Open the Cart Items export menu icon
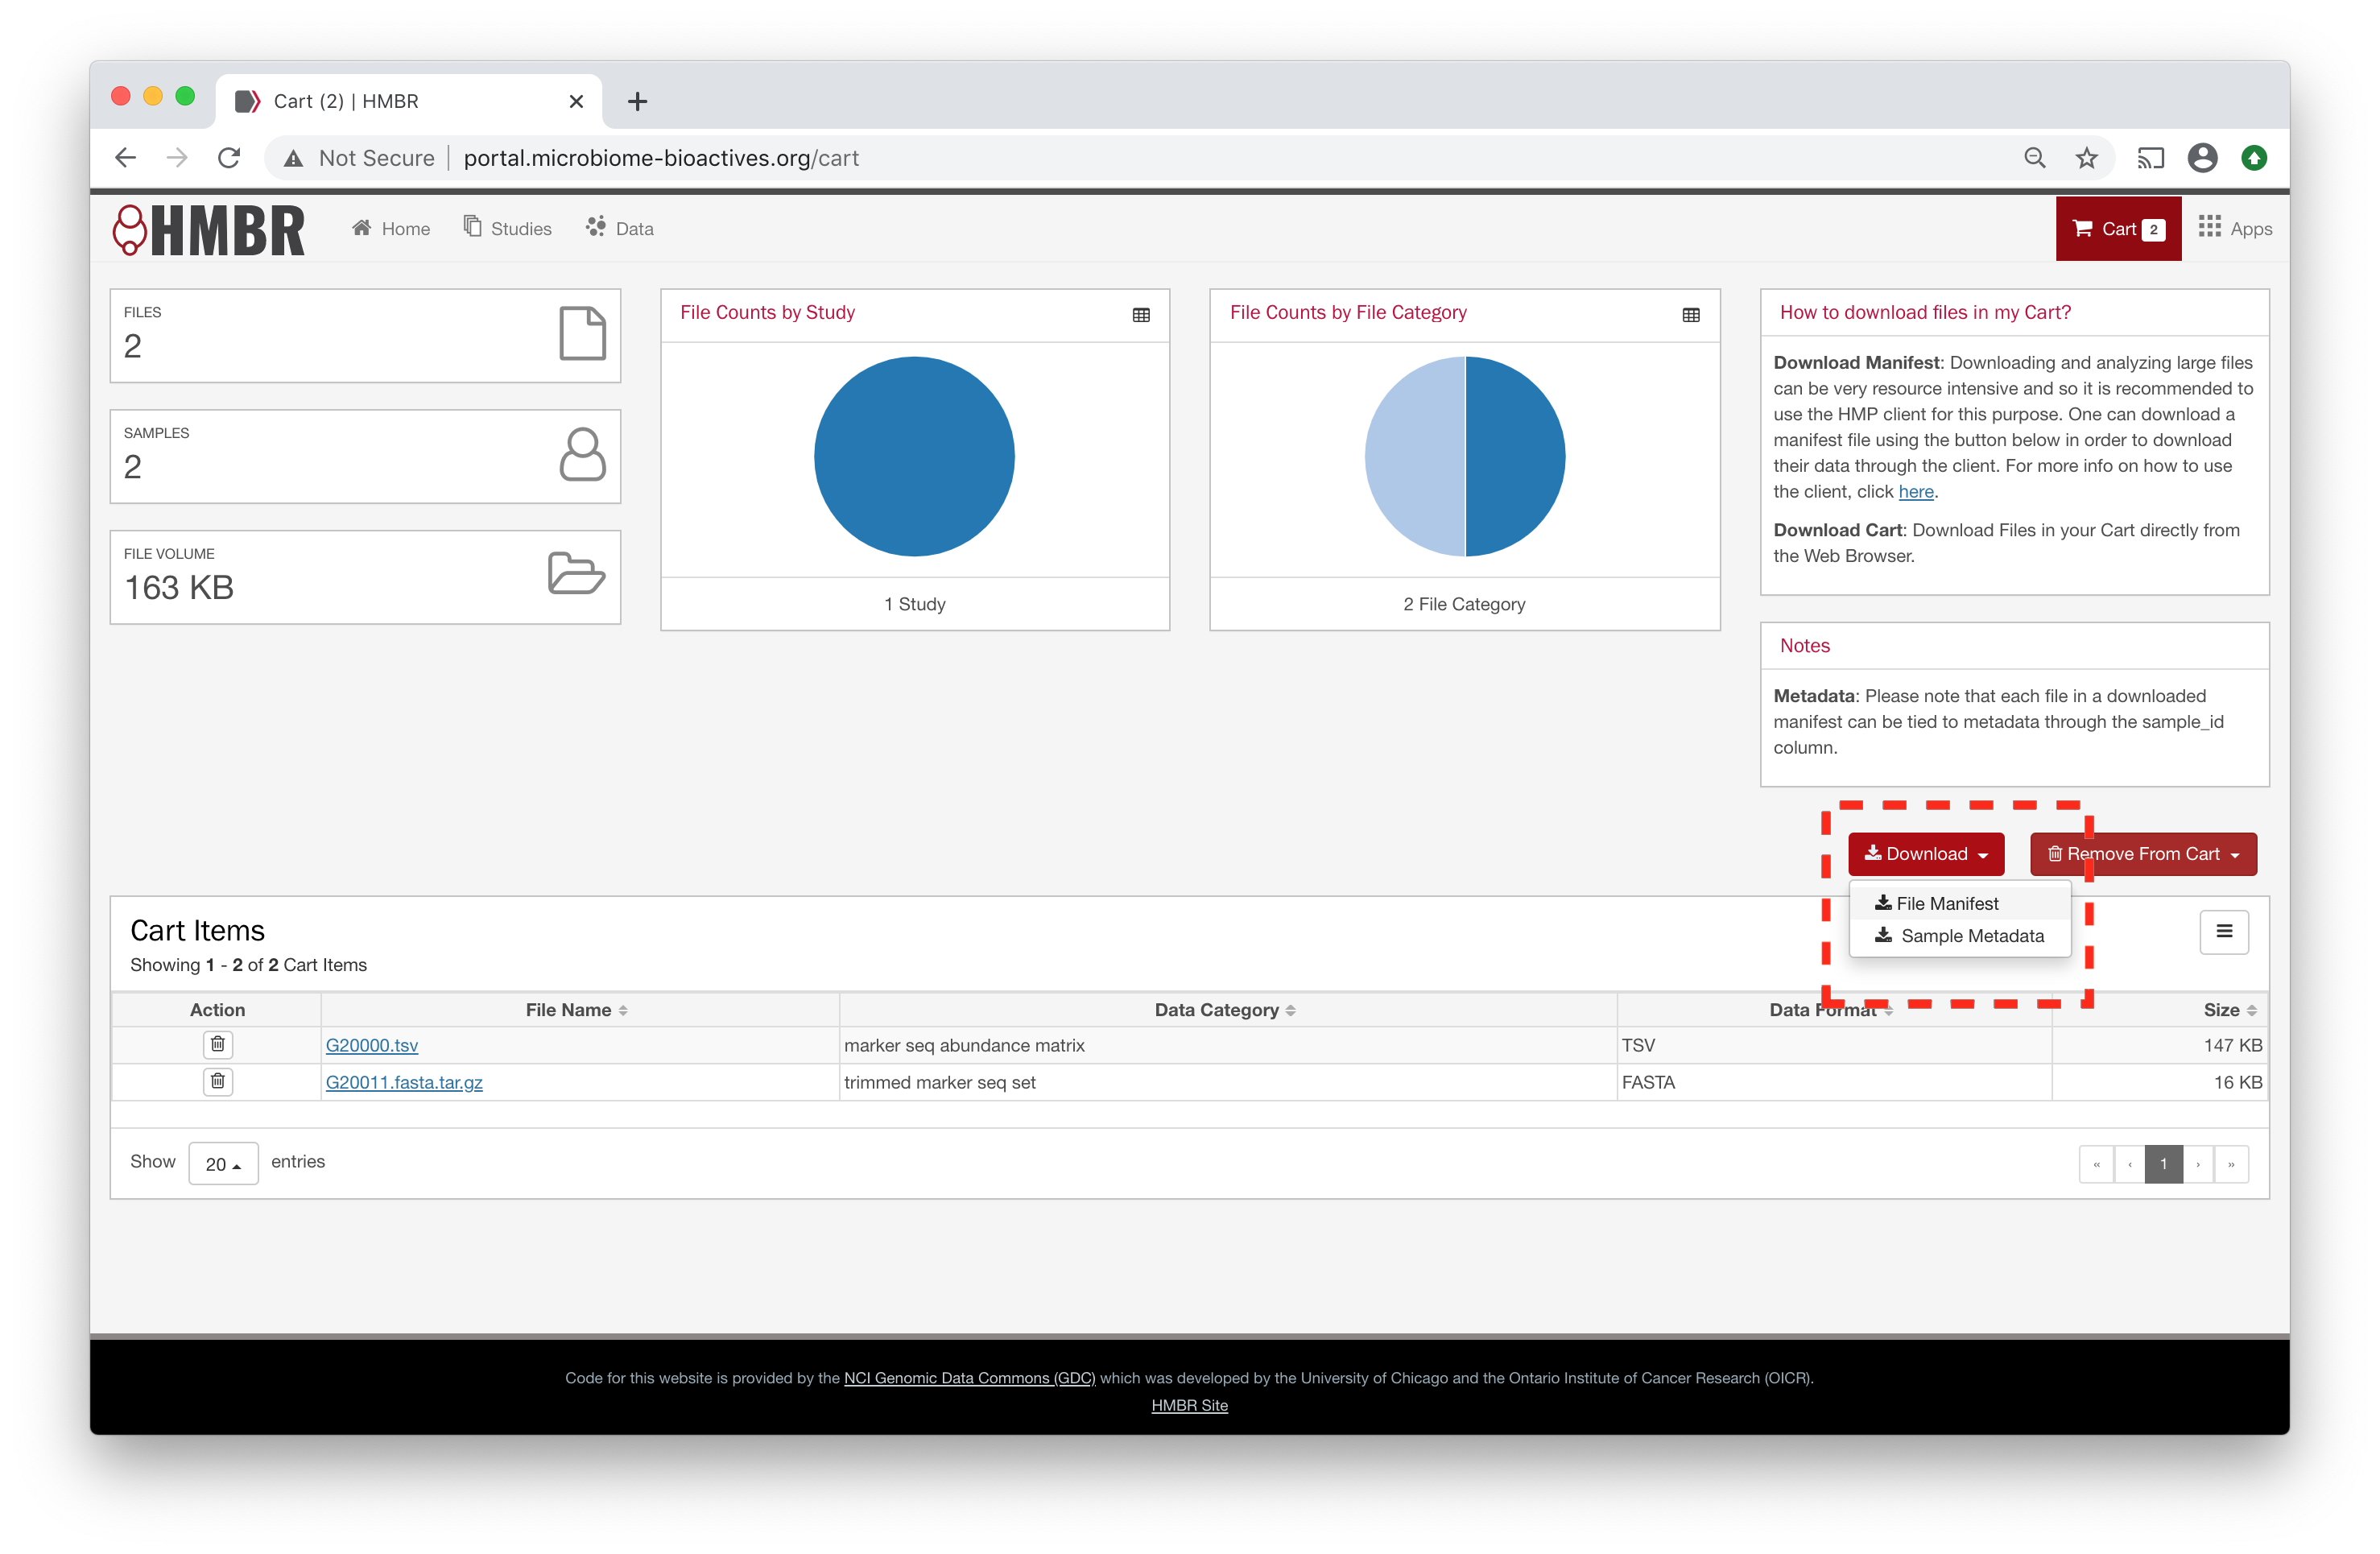The height and width of the screenshot is (1554, 2380). (x=2224, y=931)
